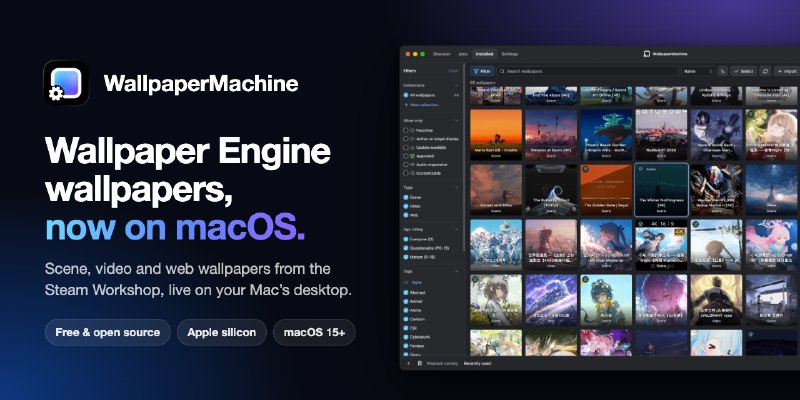Screen dimensions: 800x400
Task: Enable the Audio responsive checkbox
Action: [406, 165]
